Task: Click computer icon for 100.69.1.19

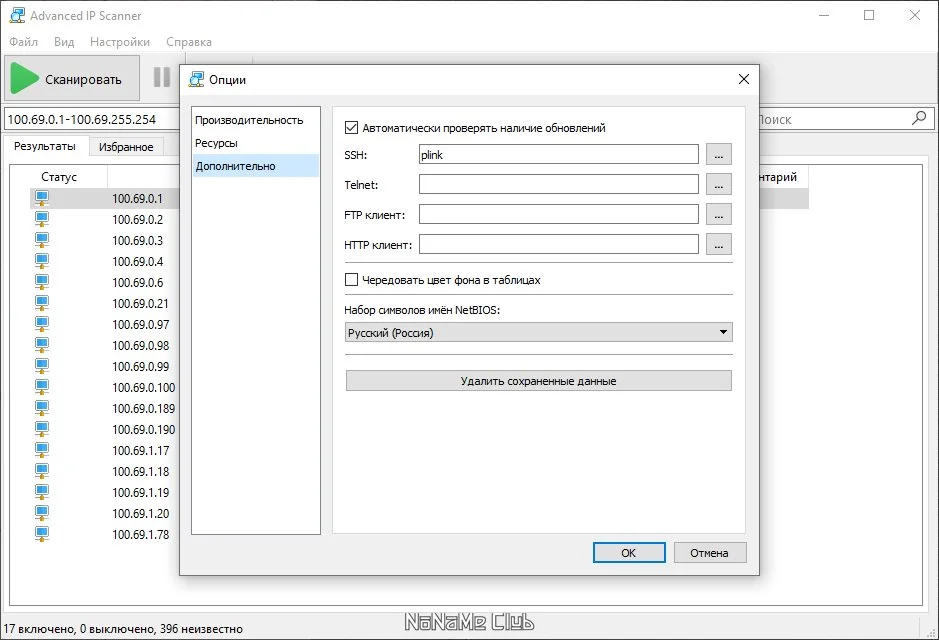Action: pyautogui.click(x=42, y=492)
